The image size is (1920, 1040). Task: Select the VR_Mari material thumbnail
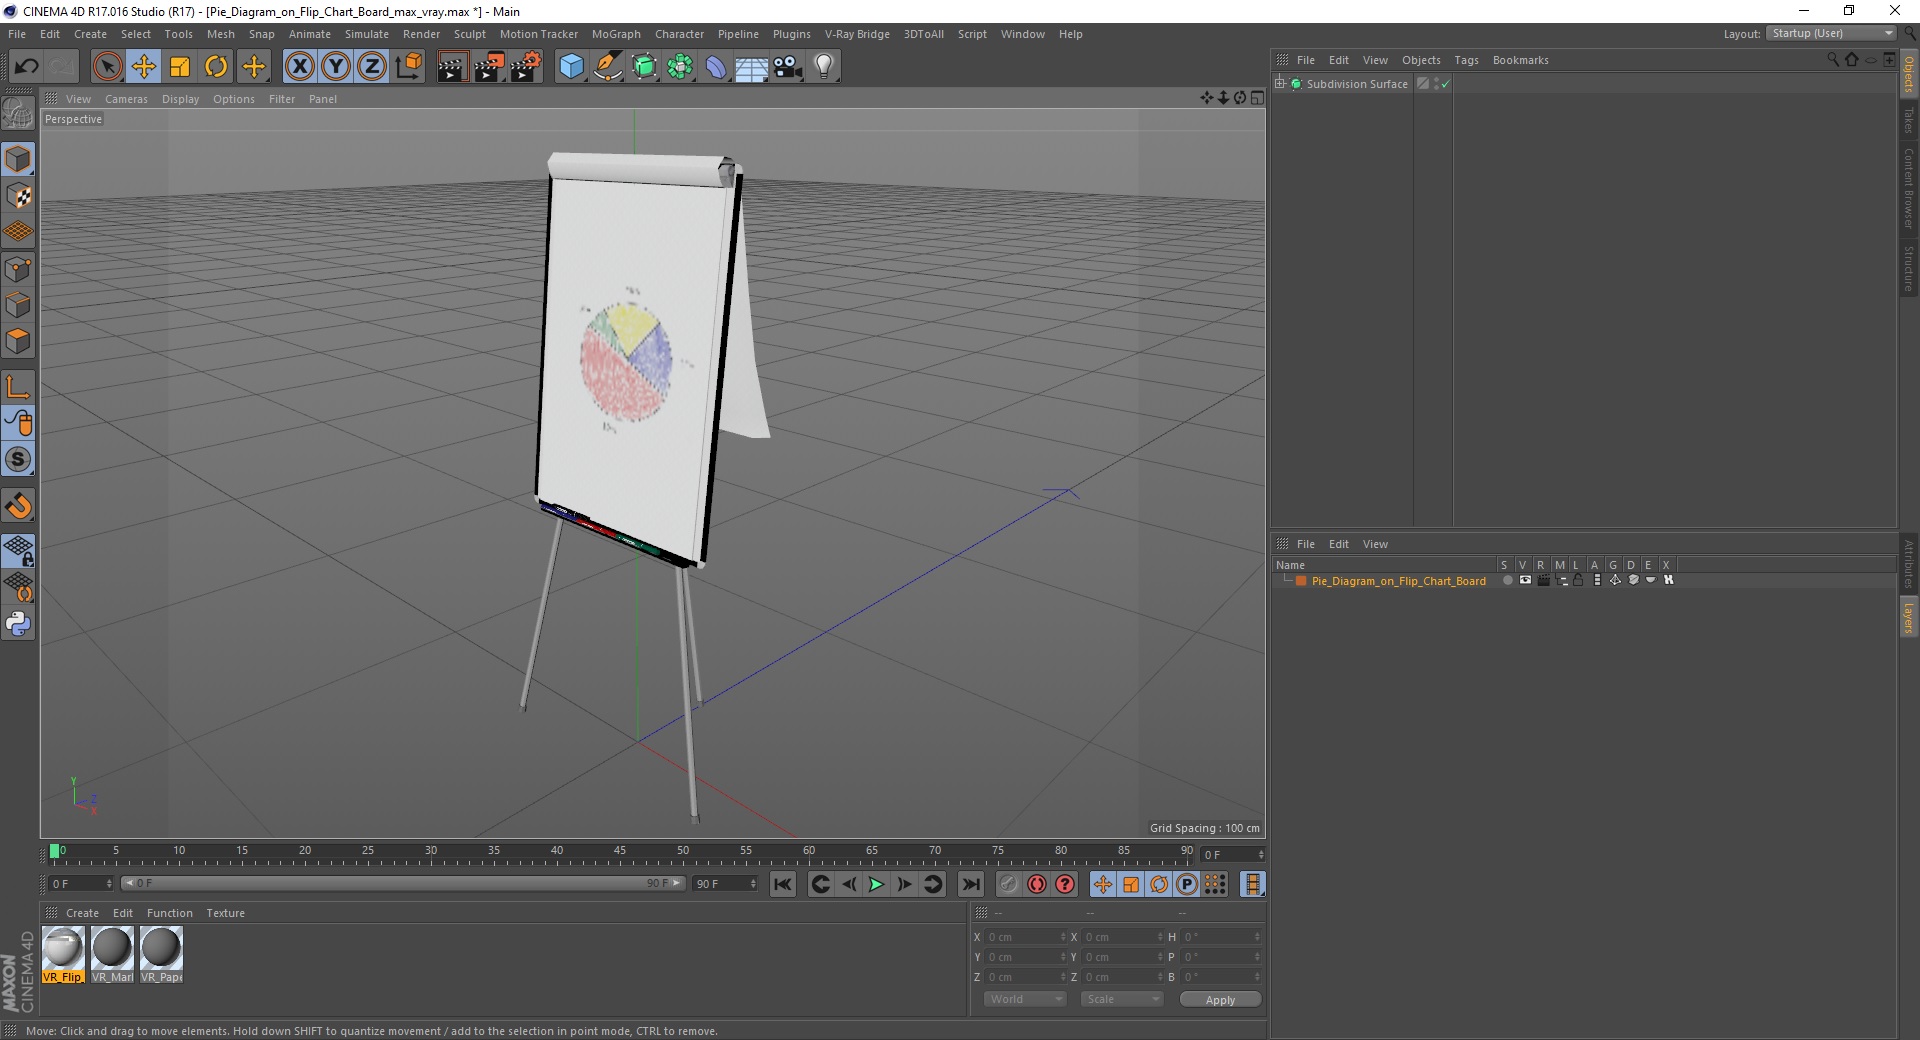(112, 954)
